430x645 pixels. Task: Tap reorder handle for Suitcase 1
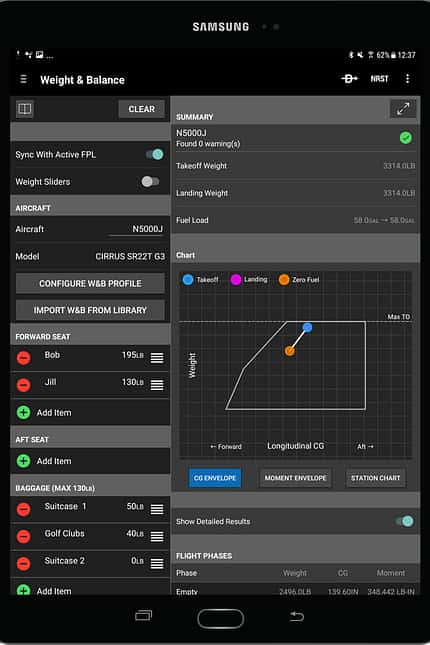coord(157,509)
